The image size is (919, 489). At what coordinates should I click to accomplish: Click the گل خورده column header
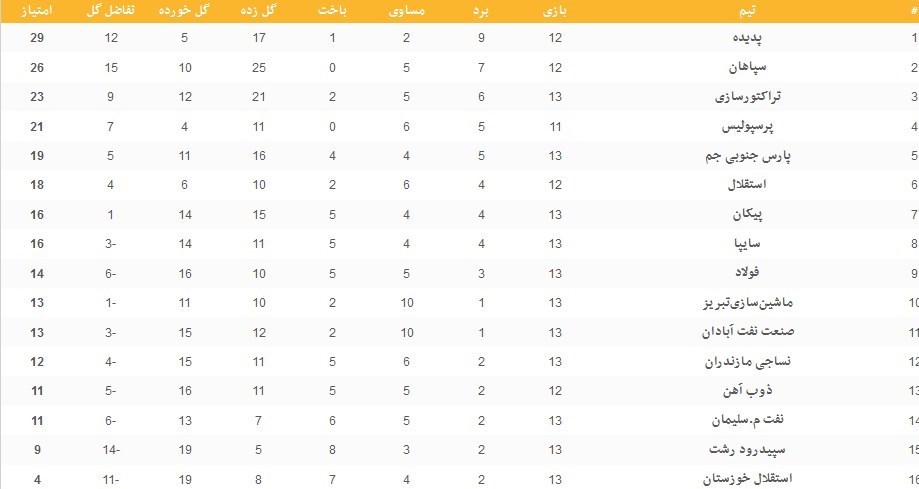(x=184, y=11)
